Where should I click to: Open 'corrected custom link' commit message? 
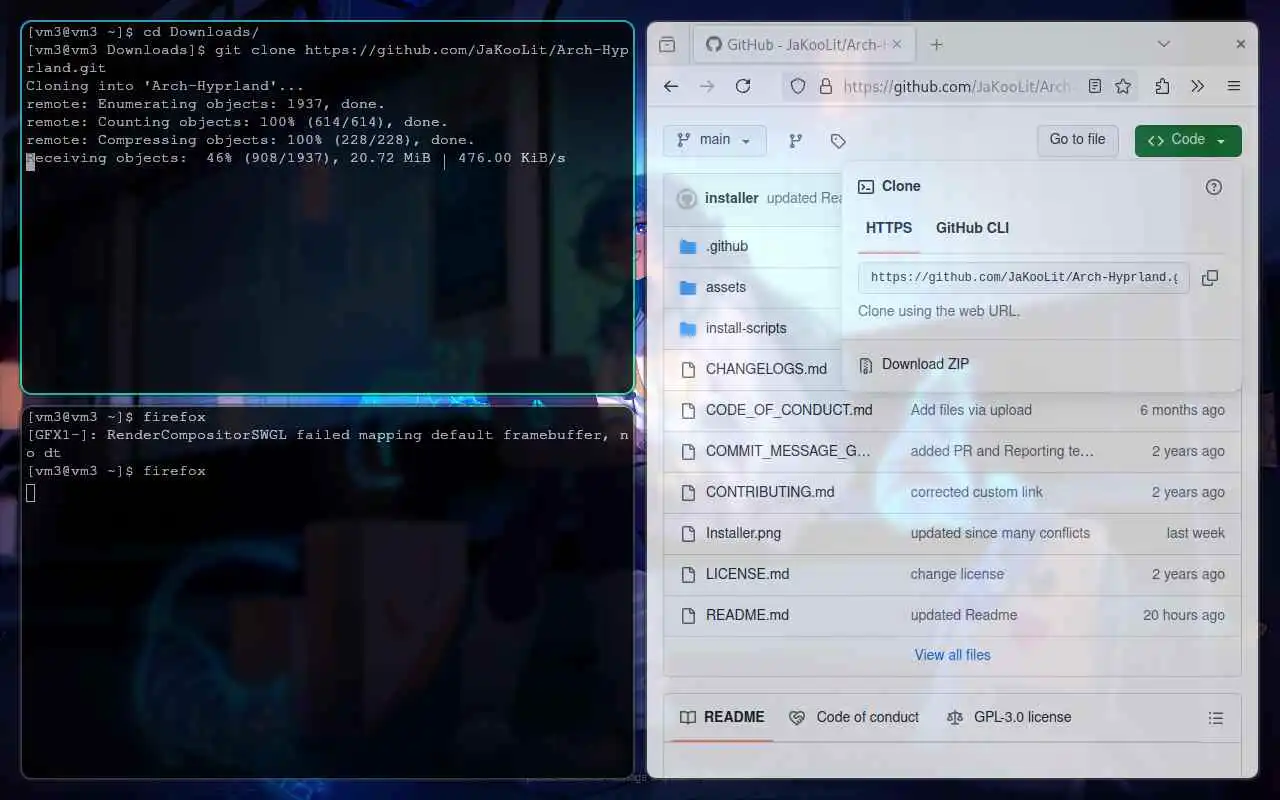[976, 492]
